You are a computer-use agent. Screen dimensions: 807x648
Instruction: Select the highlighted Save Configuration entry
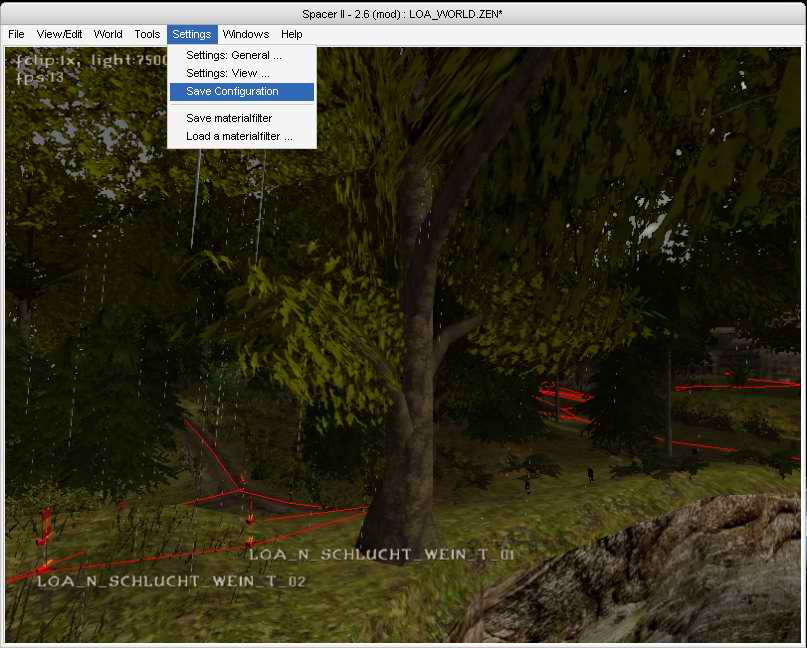(x=232, y=91)
